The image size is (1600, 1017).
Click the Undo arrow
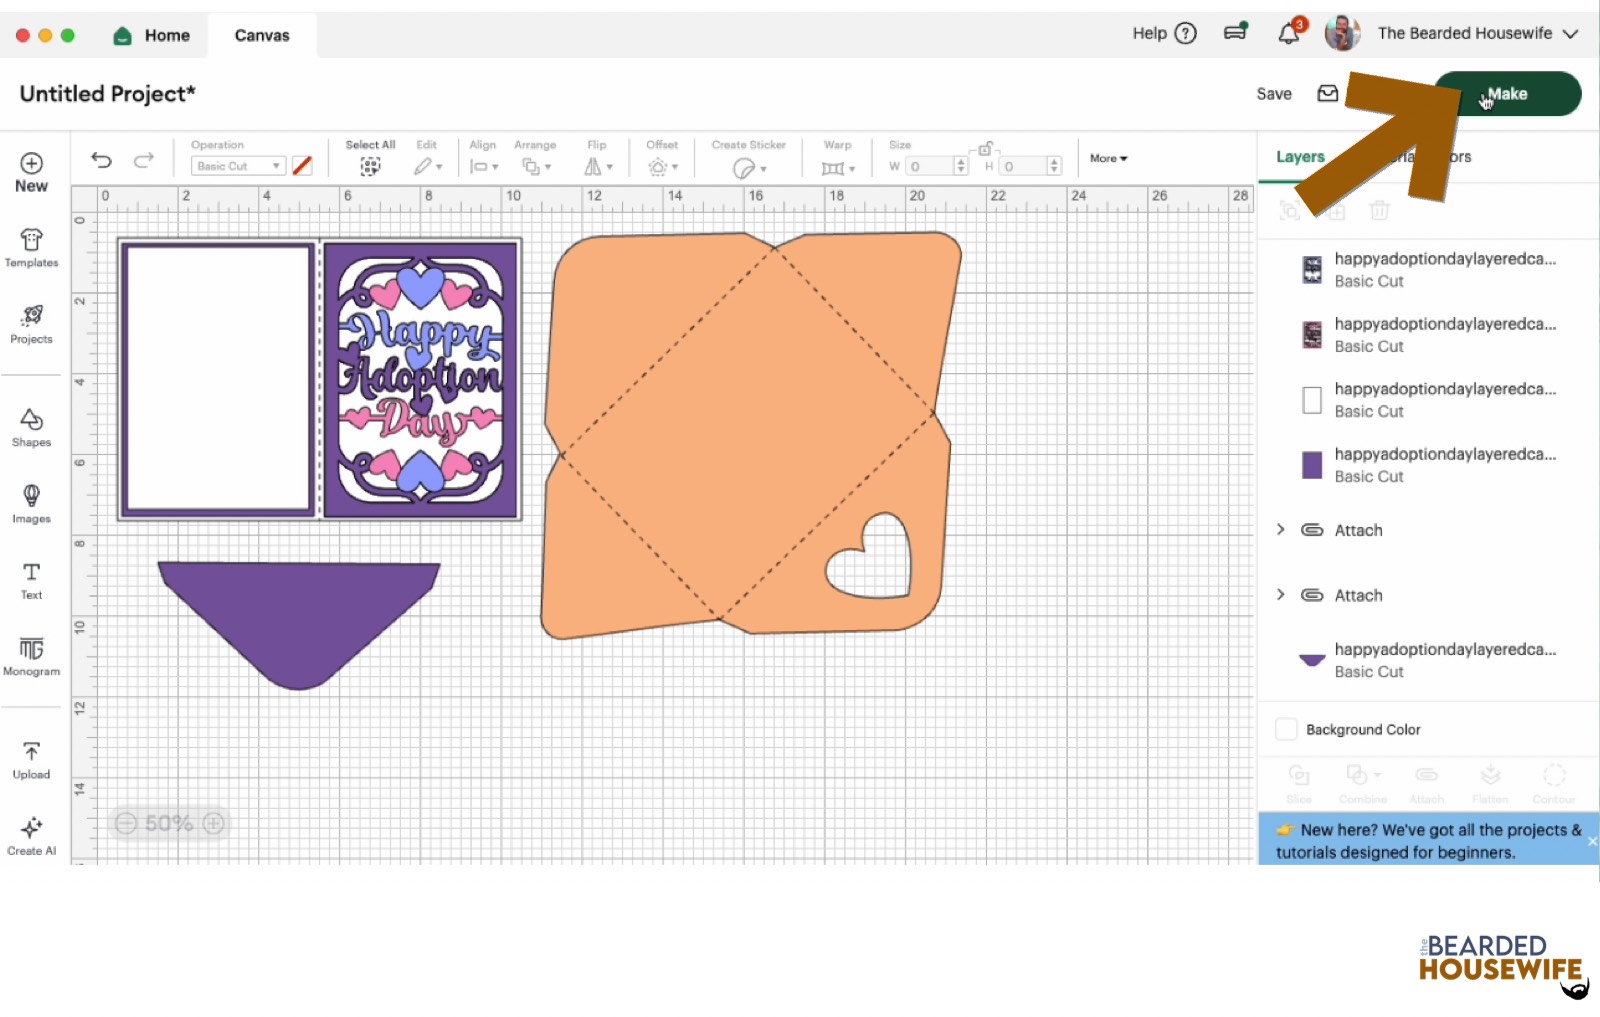click(101, 160)
